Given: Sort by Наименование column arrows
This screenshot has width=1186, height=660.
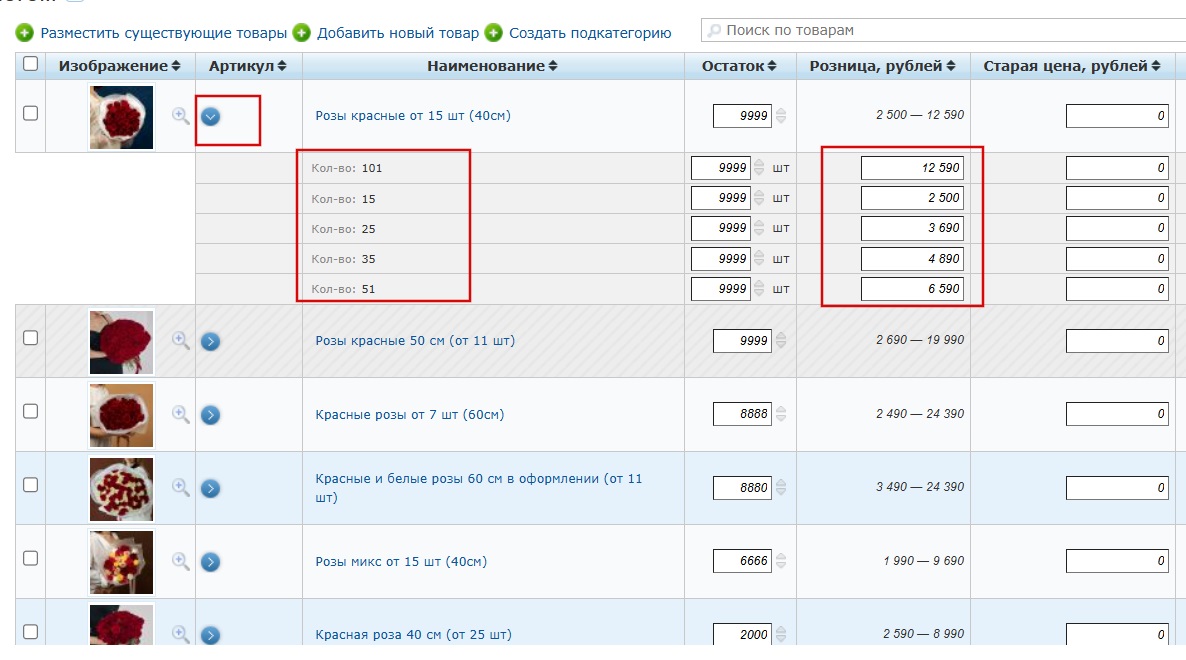Looking at the screenshot, I should (x=553, y=66).
